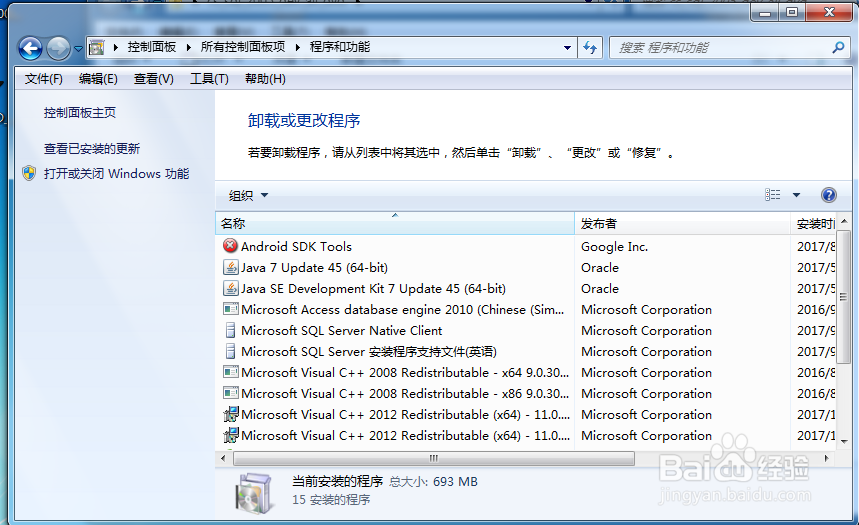Click the shield icon beside Windows 功能
Viewport: 859px width, 525px height.
[29, 174]
